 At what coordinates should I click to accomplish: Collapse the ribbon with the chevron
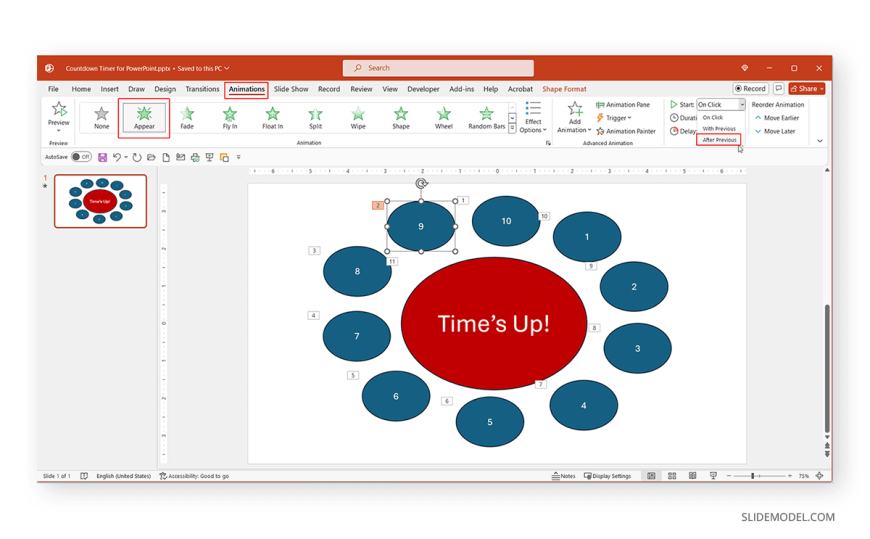820,141
